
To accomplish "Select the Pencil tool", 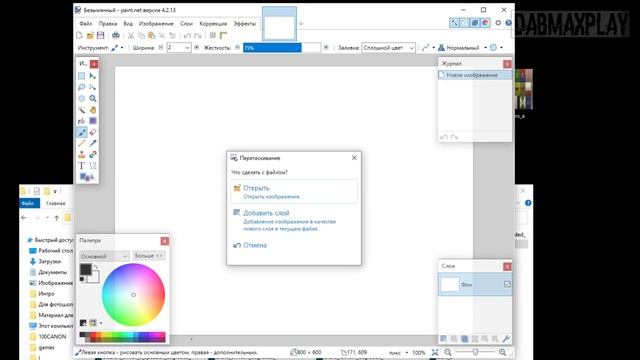I will [82, 143].
